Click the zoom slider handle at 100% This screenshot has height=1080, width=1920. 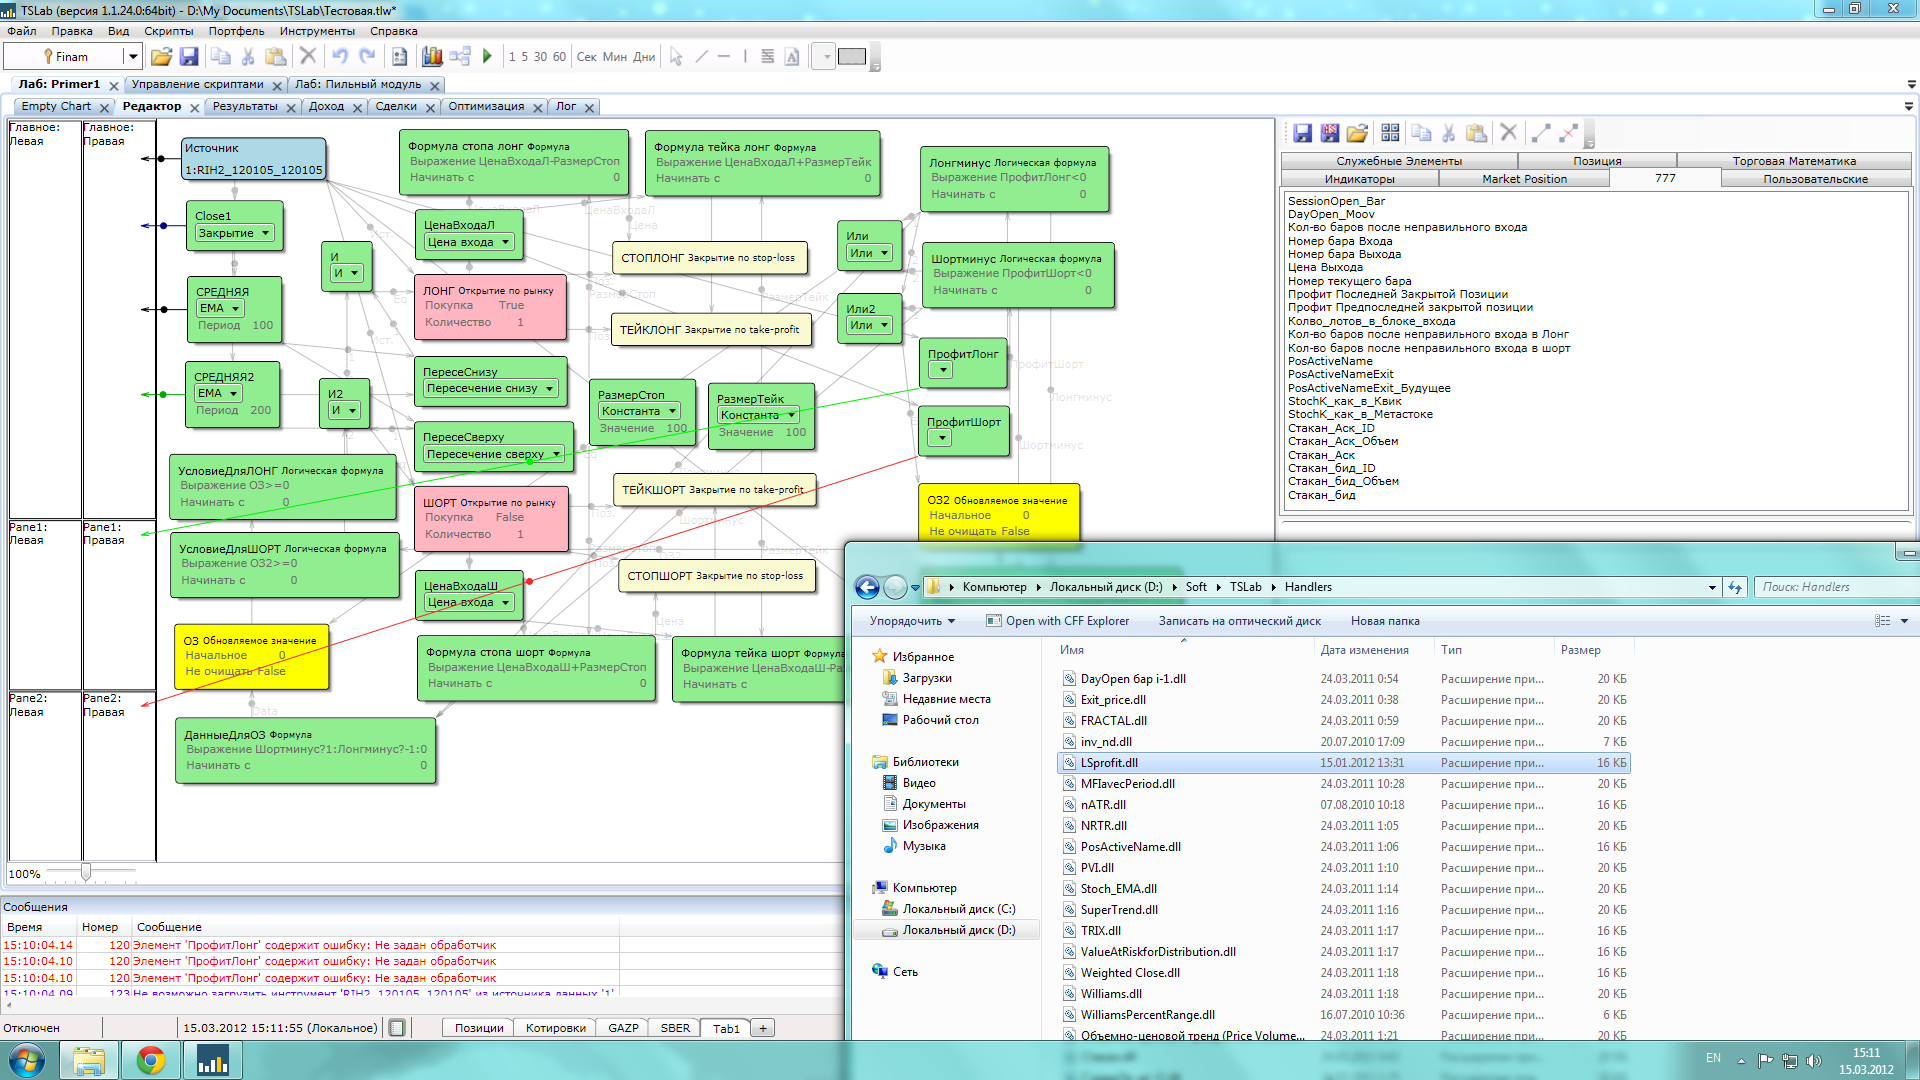86,873
